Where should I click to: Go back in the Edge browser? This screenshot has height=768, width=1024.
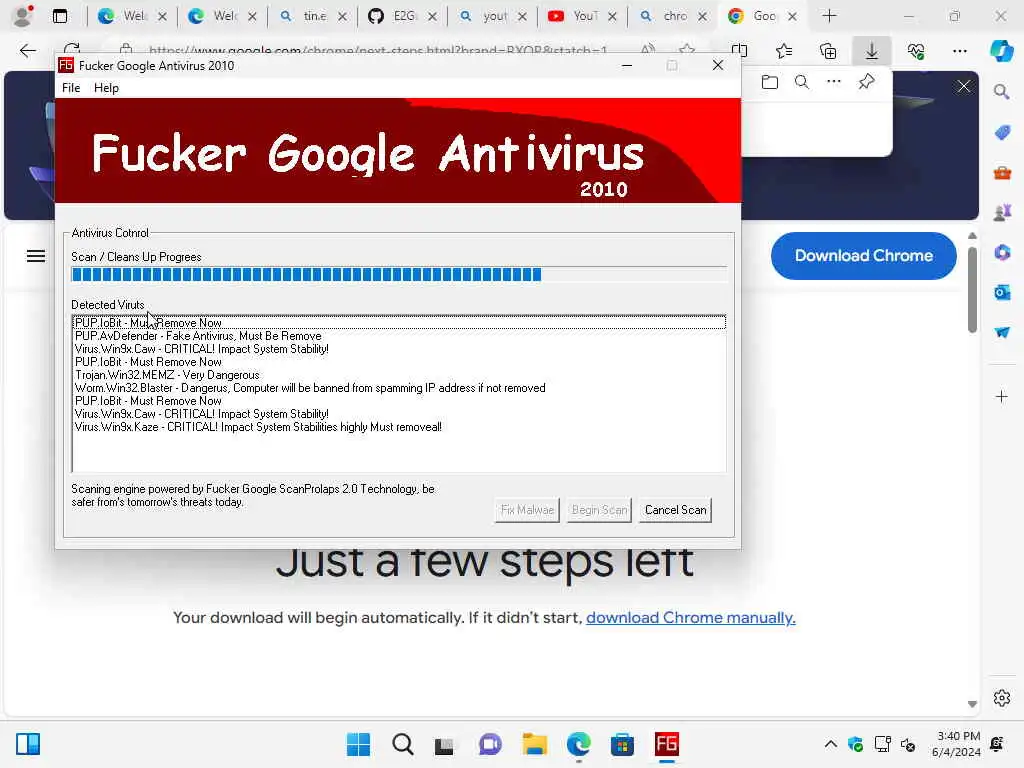pyautogui.click(x=27, y=51)
